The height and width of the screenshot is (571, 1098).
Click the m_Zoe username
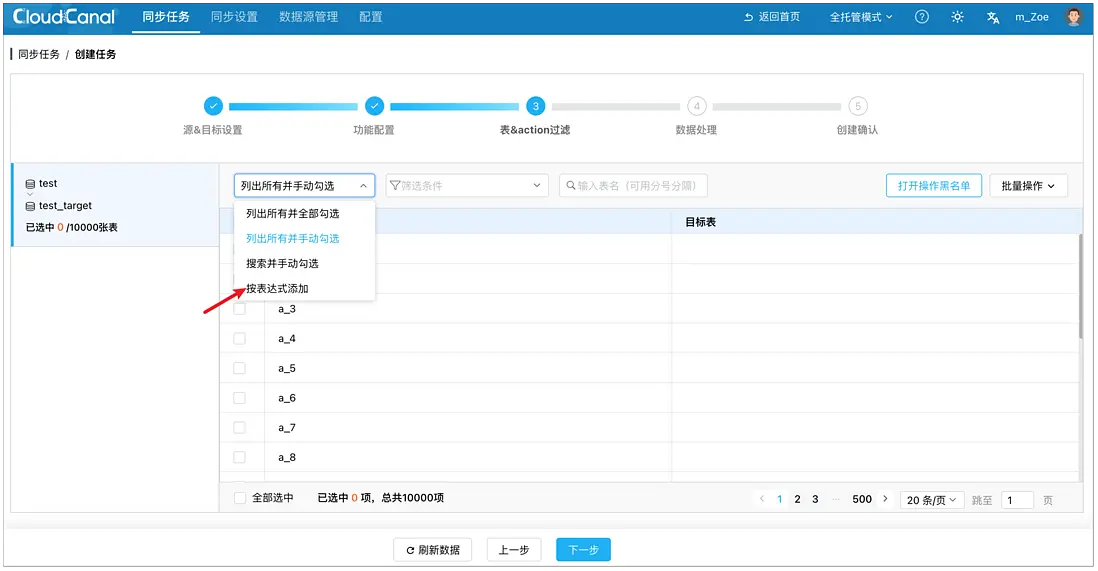click(1031, 17)
